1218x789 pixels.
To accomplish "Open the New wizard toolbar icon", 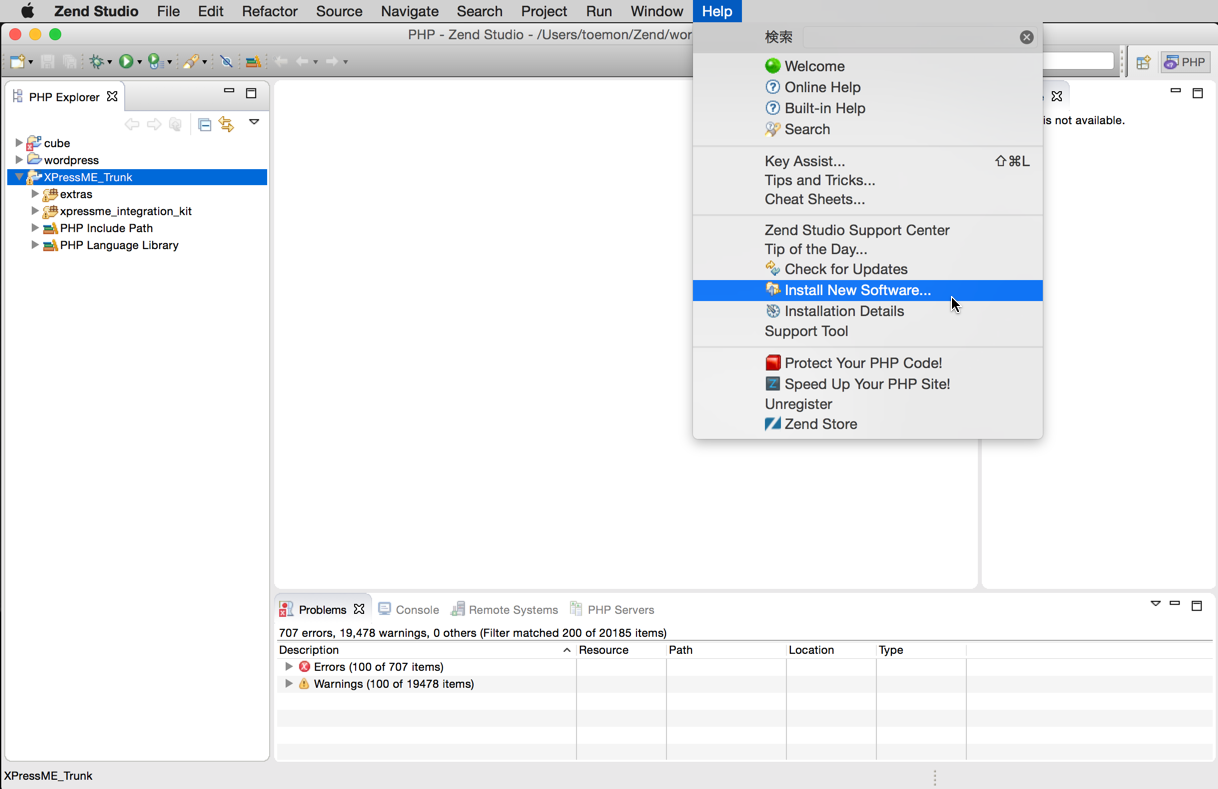I will coord(17,62).
